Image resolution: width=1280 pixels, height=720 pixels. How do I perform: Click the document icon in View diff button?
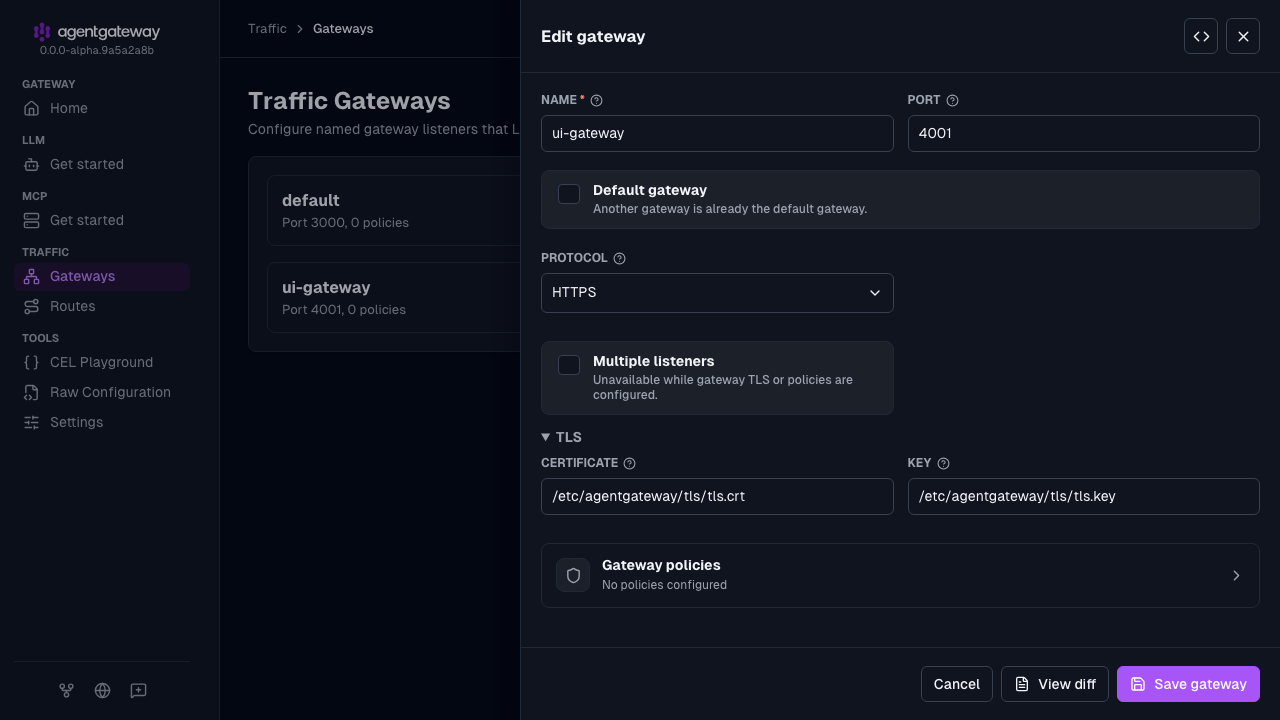[x=1022, y=684]
